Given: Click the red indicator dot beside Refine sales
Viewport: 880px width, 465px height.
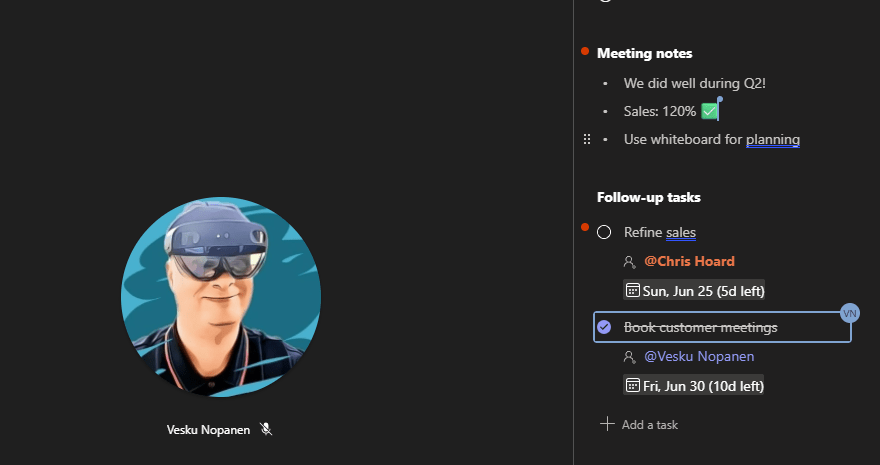Looking at the screenshot, I should point(585,227).
